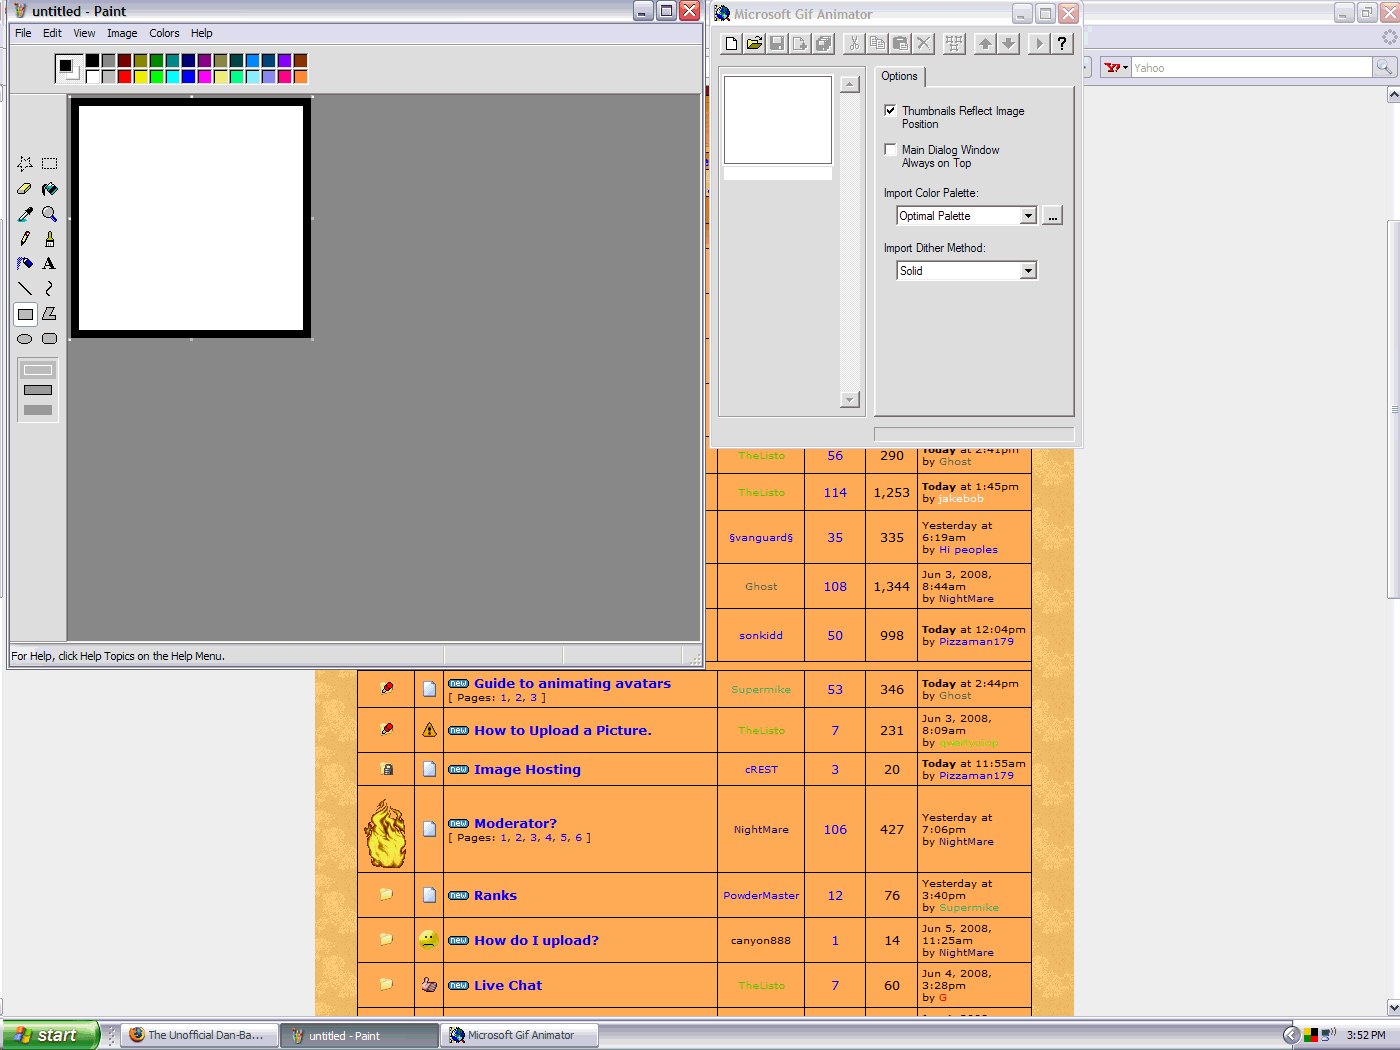This screenshot has height=1050, width=1400.
Task: Click the New icon in Gif Animator
Action: (x=731, y=43)
